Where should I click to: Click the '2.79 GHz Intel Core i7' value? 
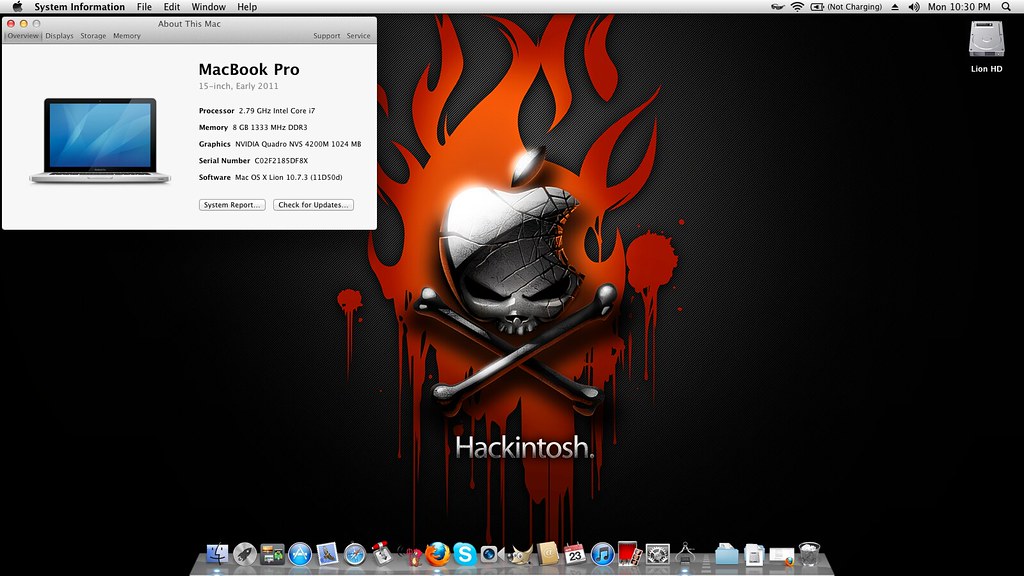point(277,111)
